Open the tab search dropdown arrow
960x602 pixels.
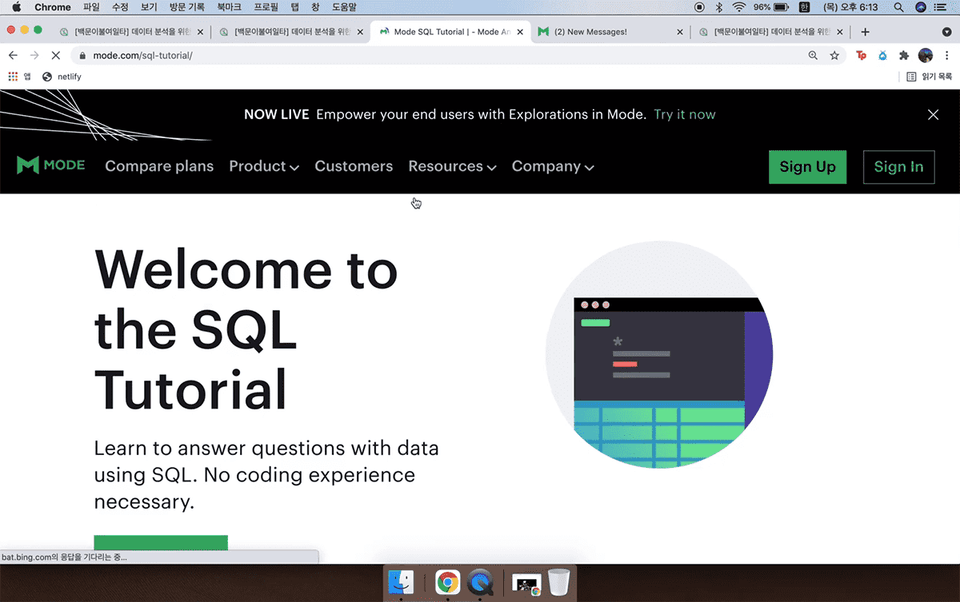click(947, 32)
